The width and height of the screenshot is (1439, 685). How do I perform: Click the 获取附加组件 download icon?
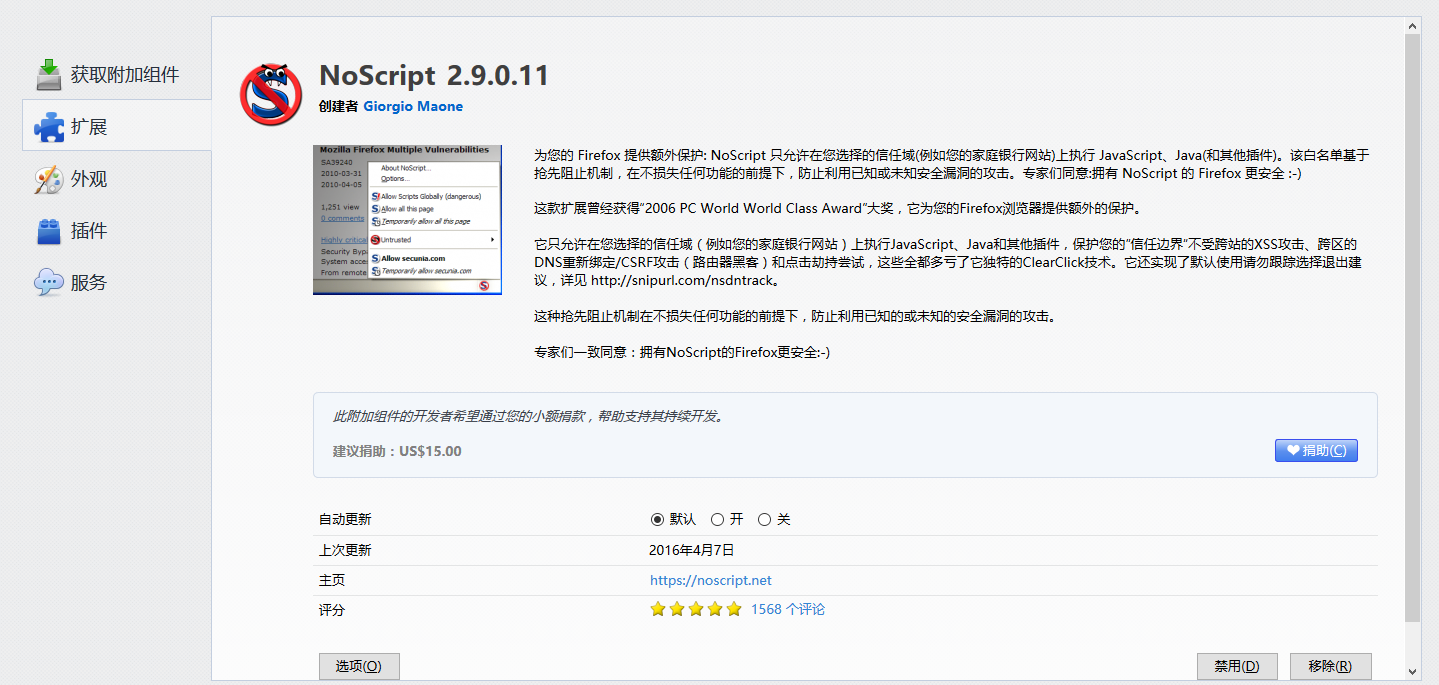pyautogui.click(x=49, y=75)
